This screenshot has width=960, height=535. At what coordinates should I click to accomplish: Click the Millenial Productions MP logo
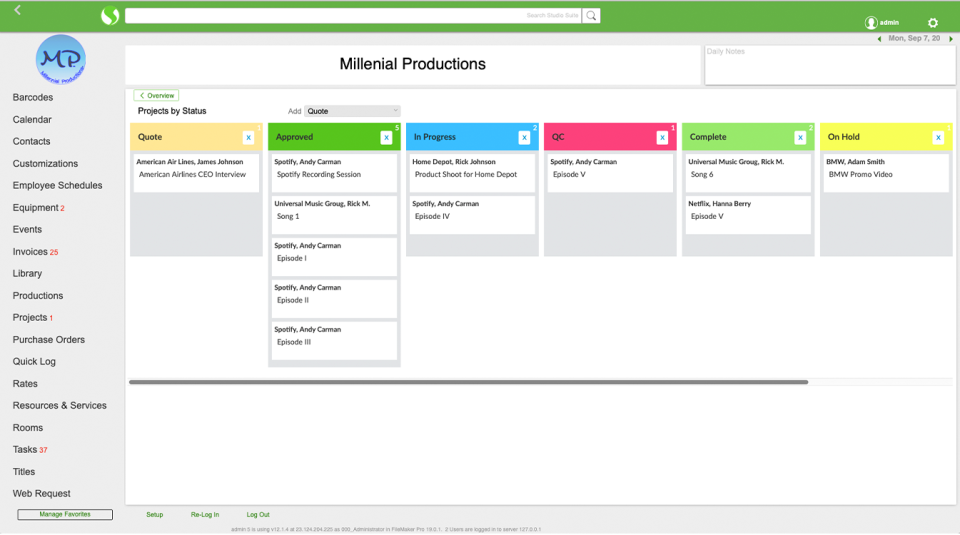(x=61, y=59)
